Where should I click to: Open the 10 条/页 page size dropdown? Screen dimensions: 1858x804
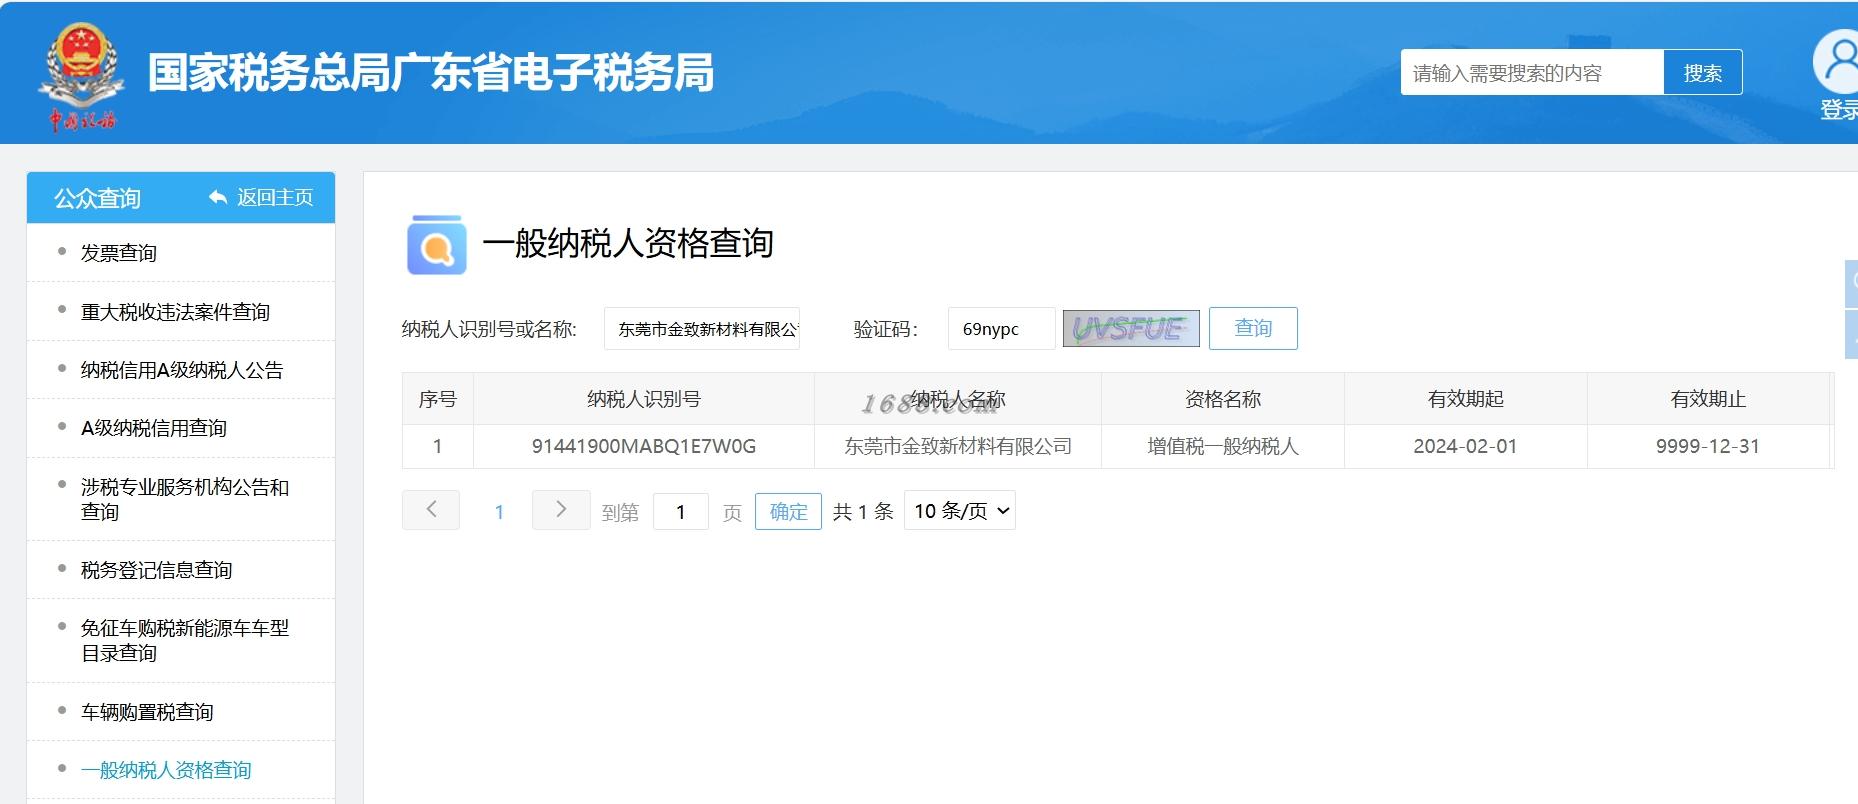tap(960, 511)
